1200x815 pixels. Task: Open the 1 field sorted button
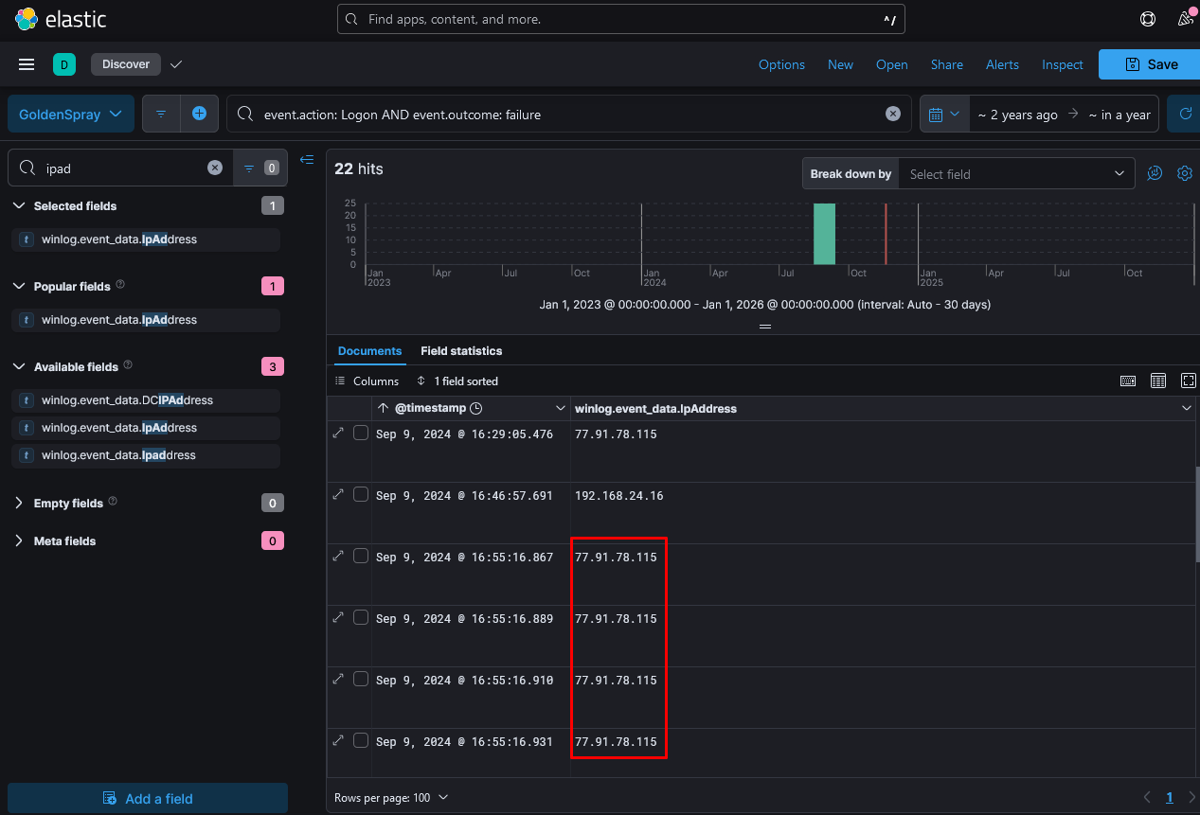pyautogui.click(x=457, y=381)
